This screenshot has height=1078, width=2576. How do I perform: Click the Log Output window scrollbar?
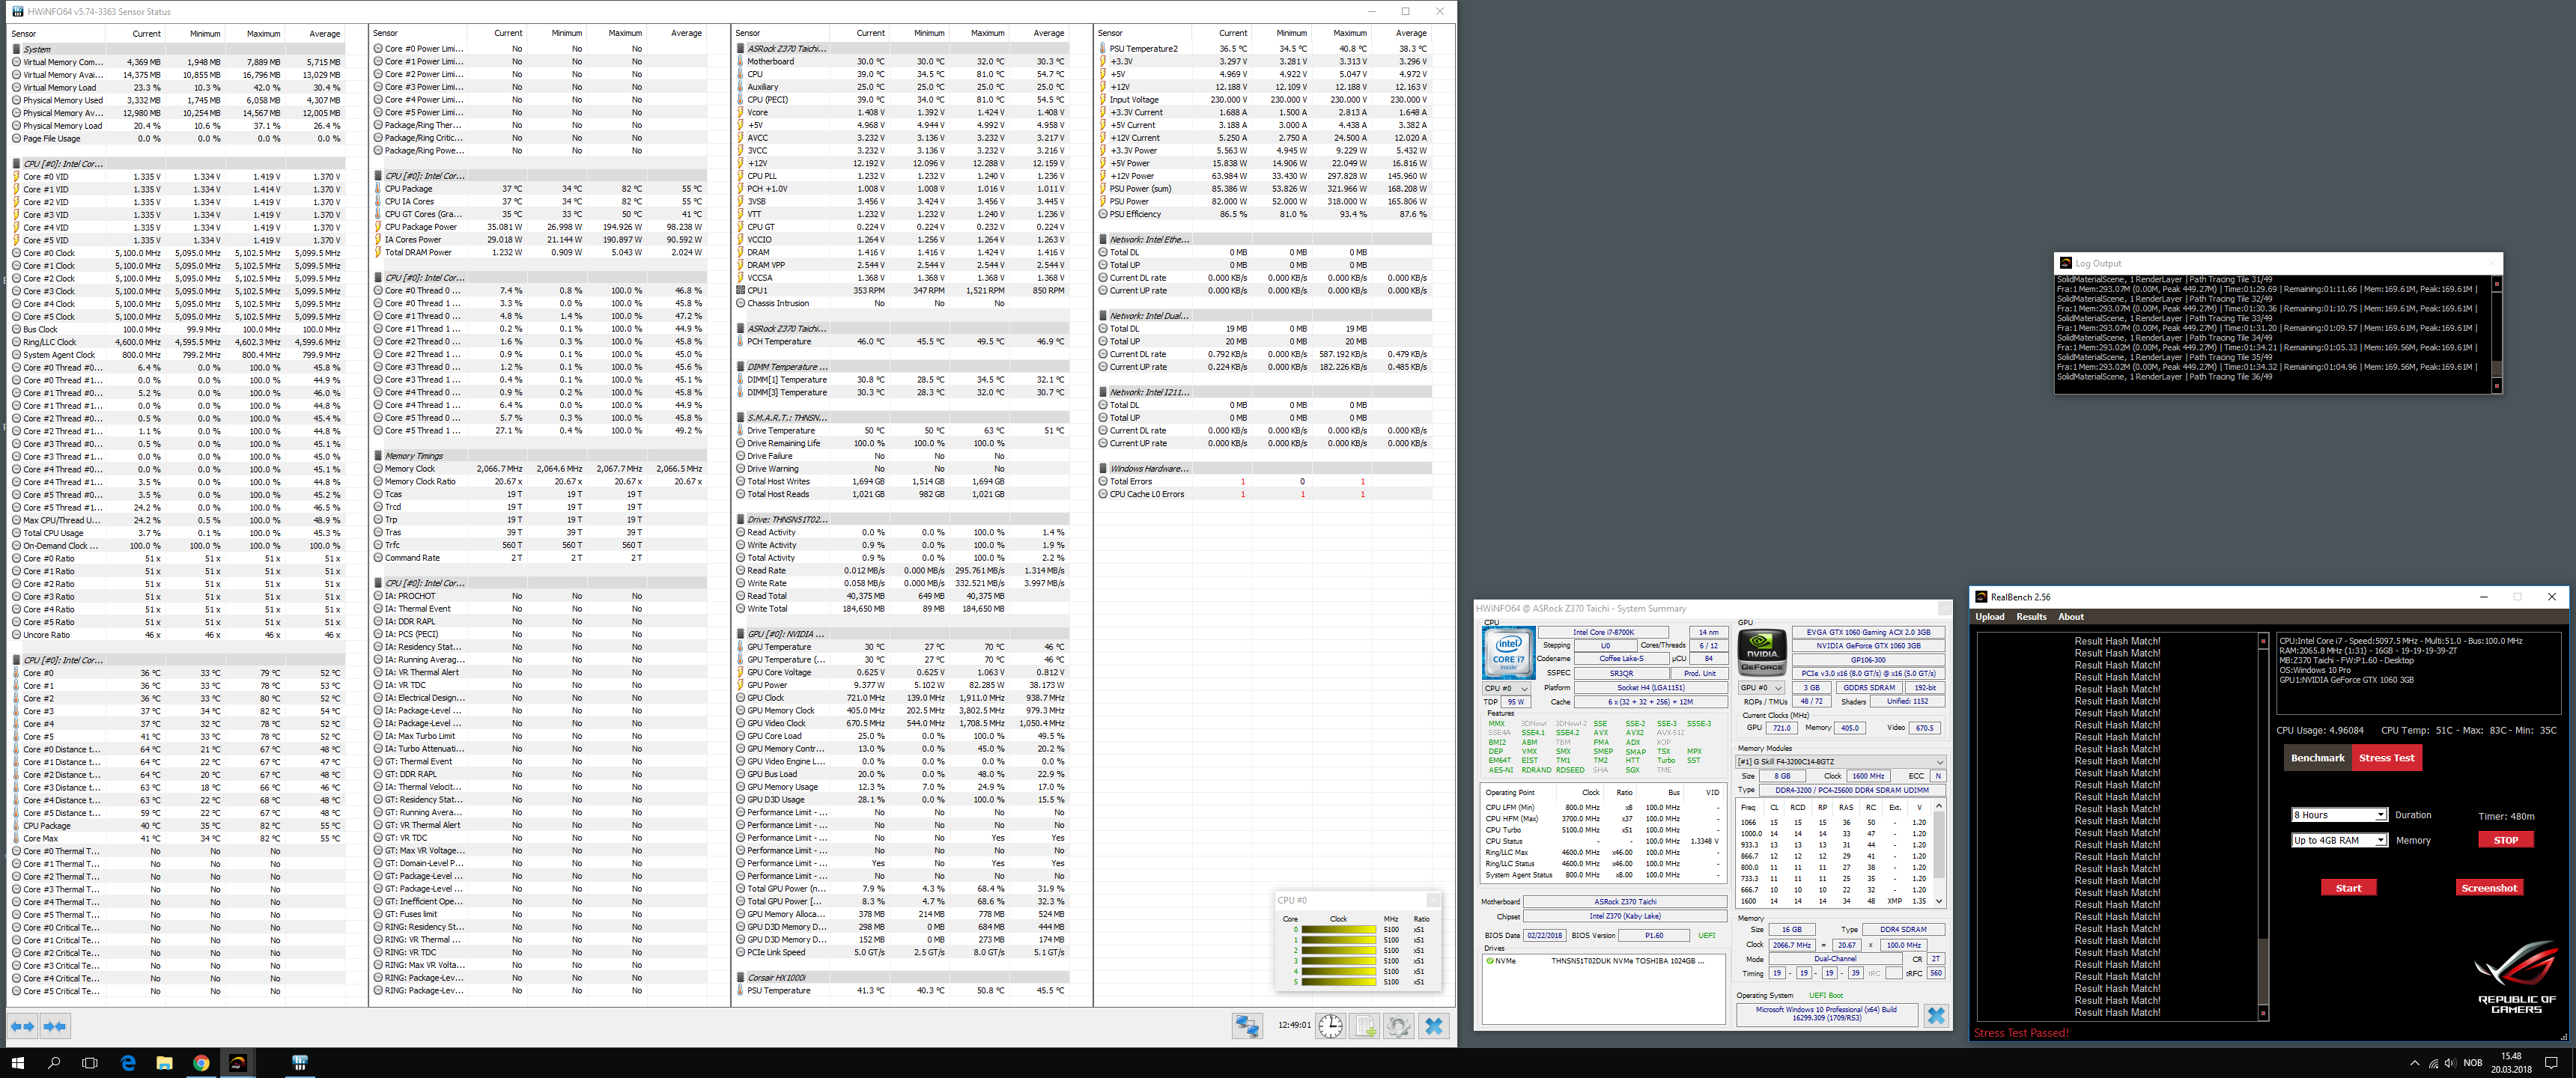[x=2496, y=335]
